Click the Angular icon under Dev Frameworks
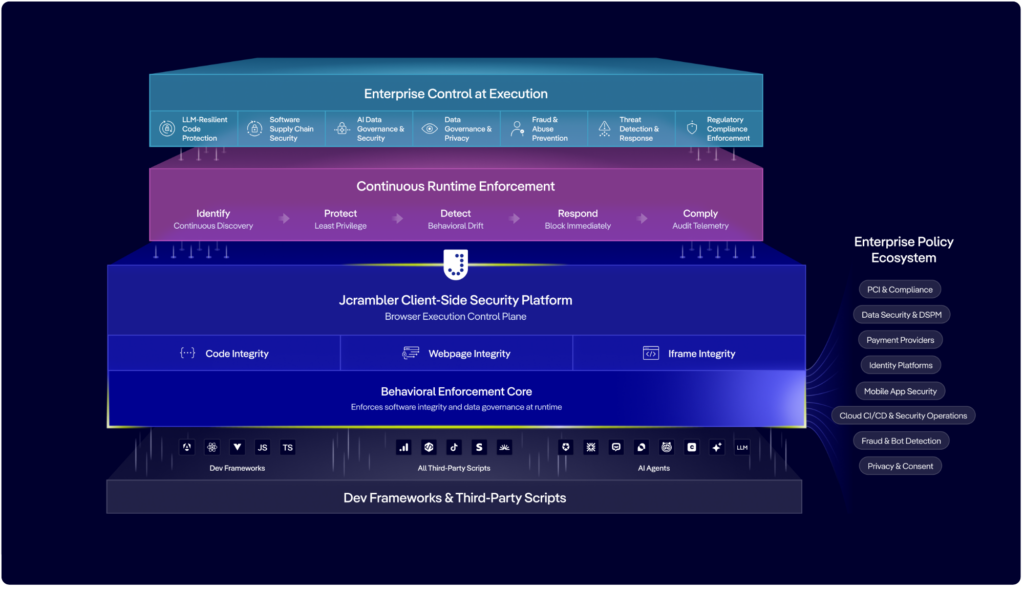 187,447
